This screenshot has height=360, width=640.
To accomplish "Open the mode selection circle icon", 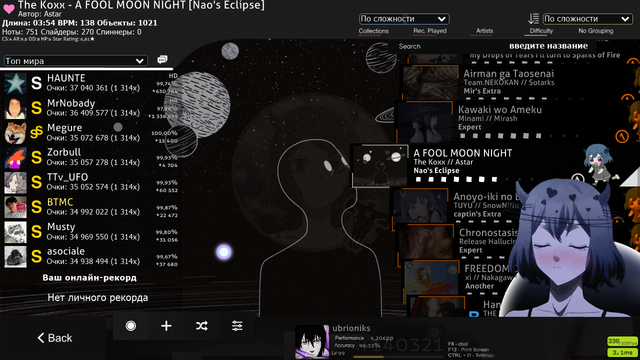I will 131,326.
